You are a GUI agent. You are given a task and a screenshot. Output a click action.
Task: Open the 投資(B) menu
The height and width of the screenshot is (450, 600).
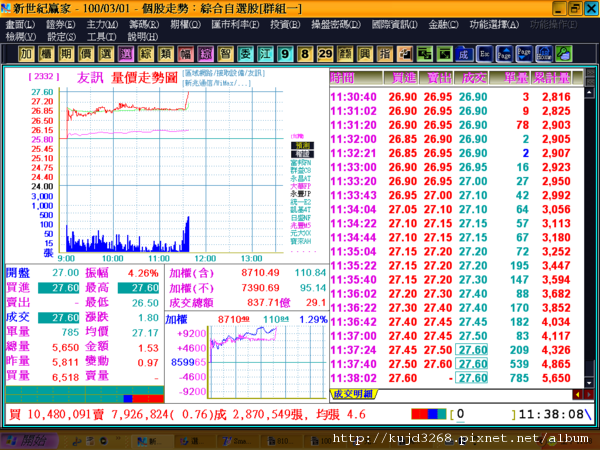(285, 25)
